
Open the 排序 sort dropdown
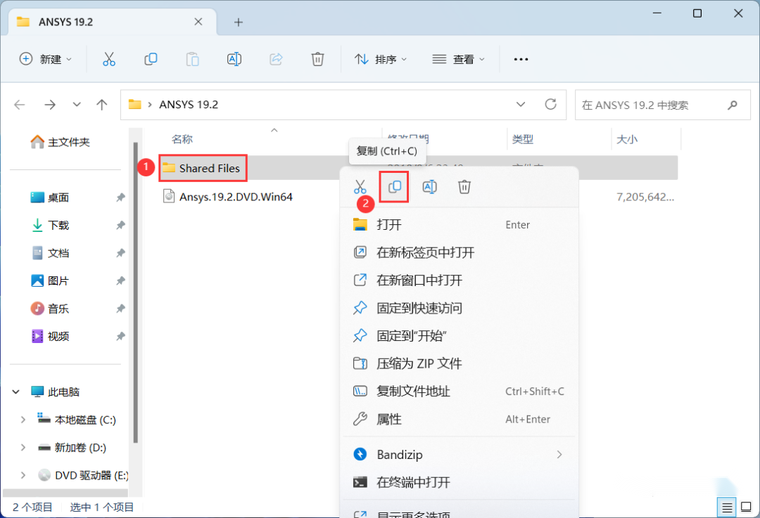[x=381, y=59]
